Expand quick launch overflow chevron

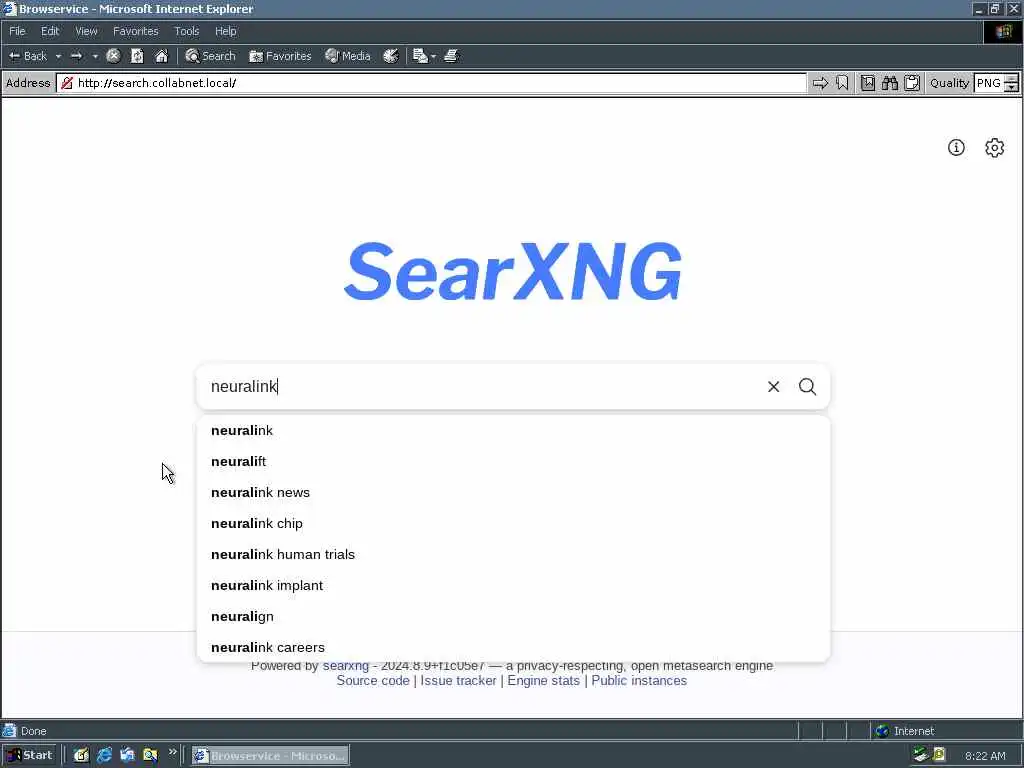click(172, 752)
